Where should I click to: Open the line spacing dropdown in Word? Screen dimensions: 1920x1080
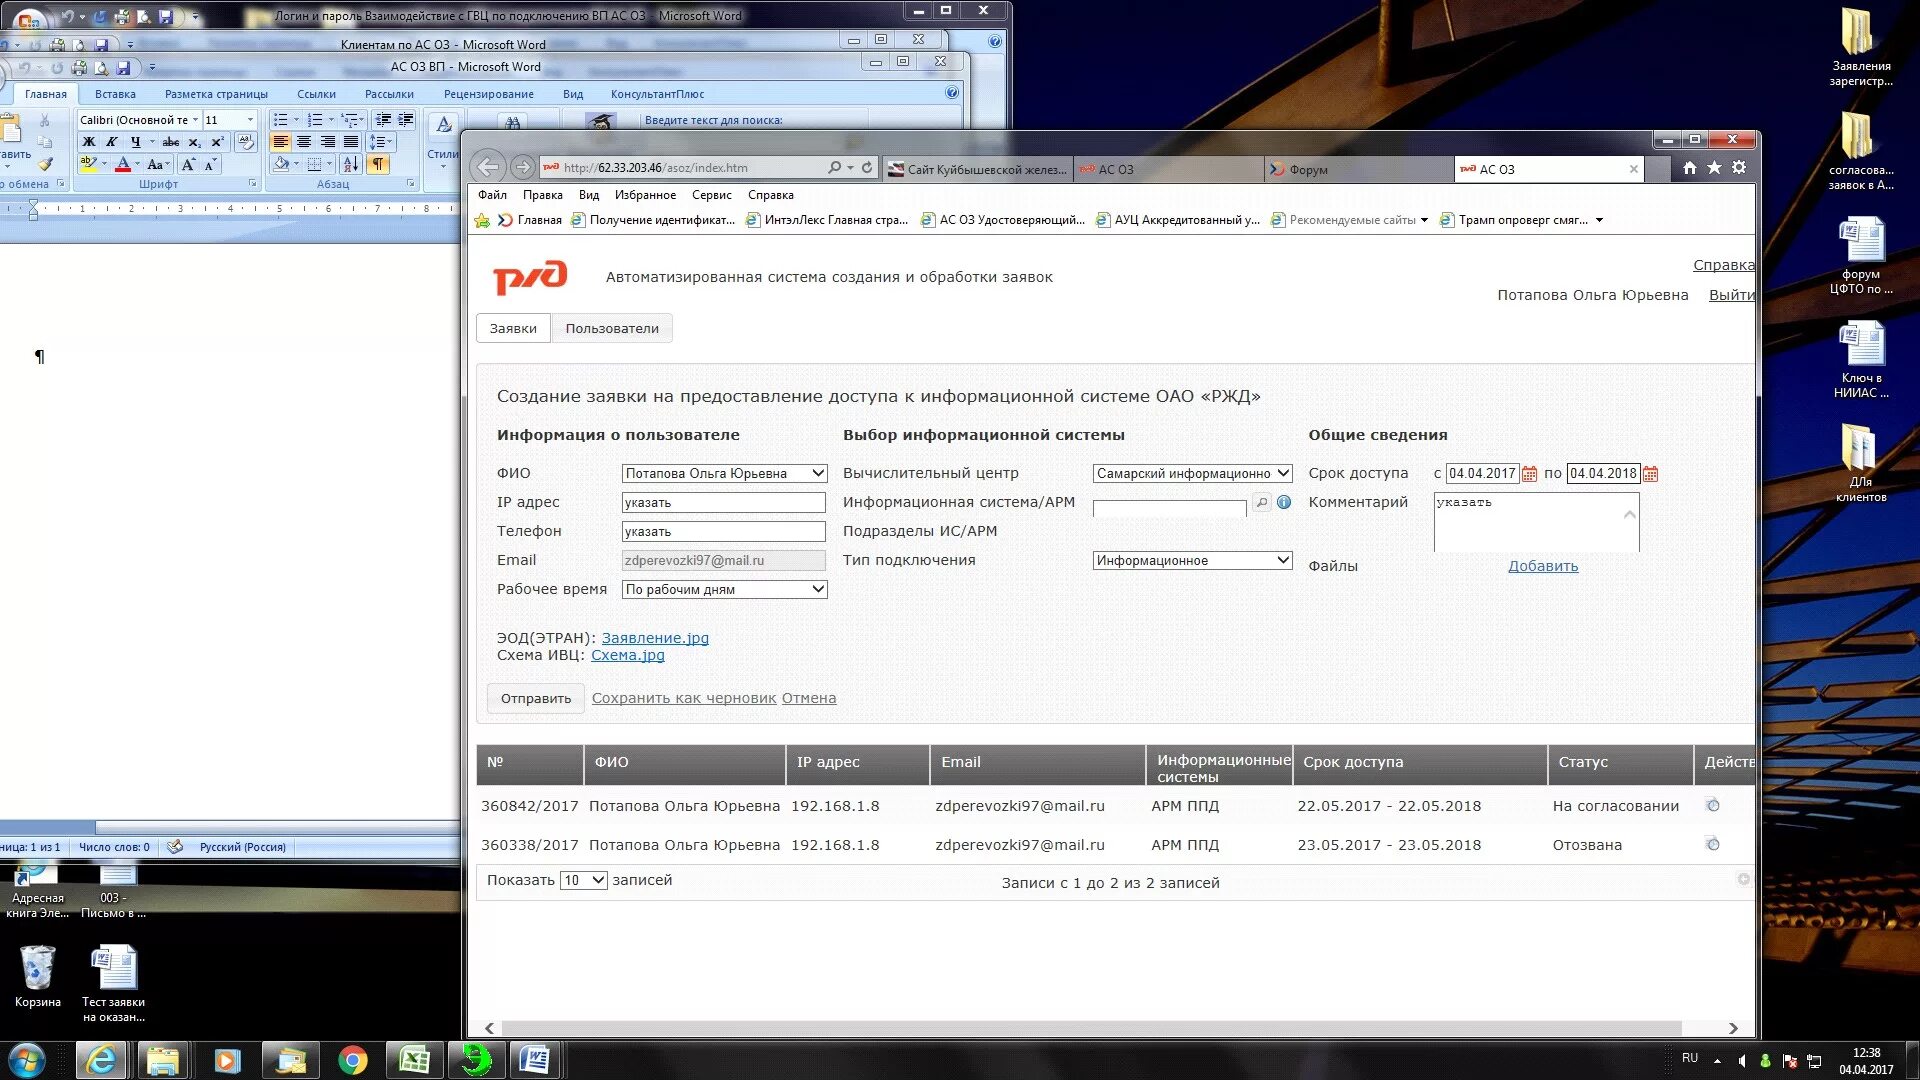[x=381, y=142]
